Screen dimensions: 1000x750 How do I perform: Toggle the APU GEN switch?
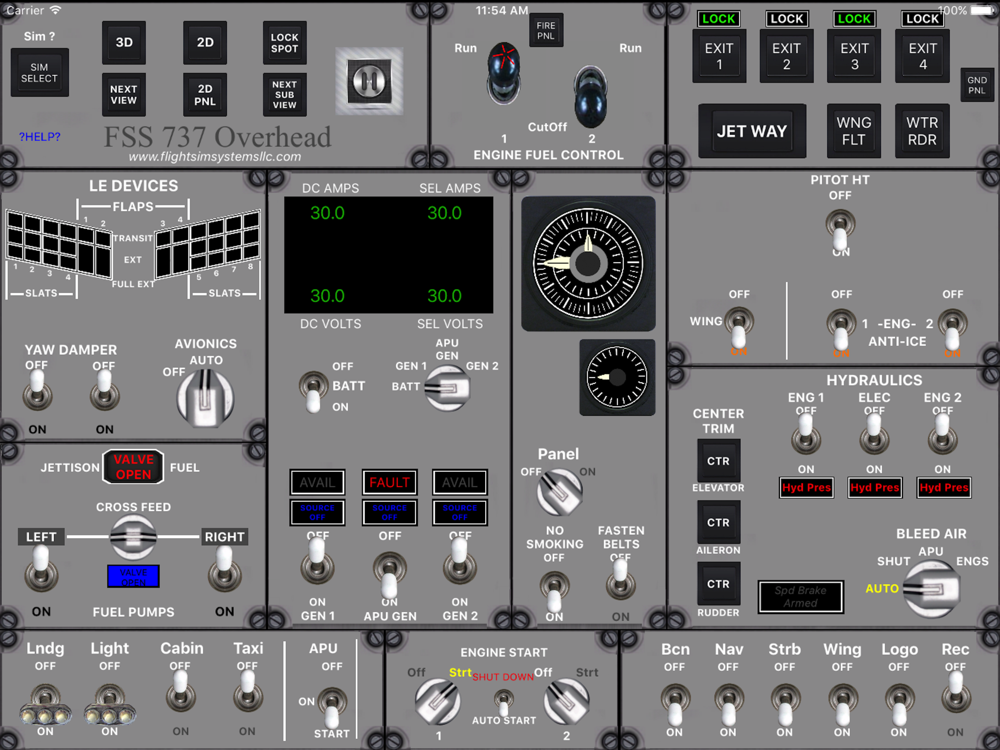coord(389,574)
